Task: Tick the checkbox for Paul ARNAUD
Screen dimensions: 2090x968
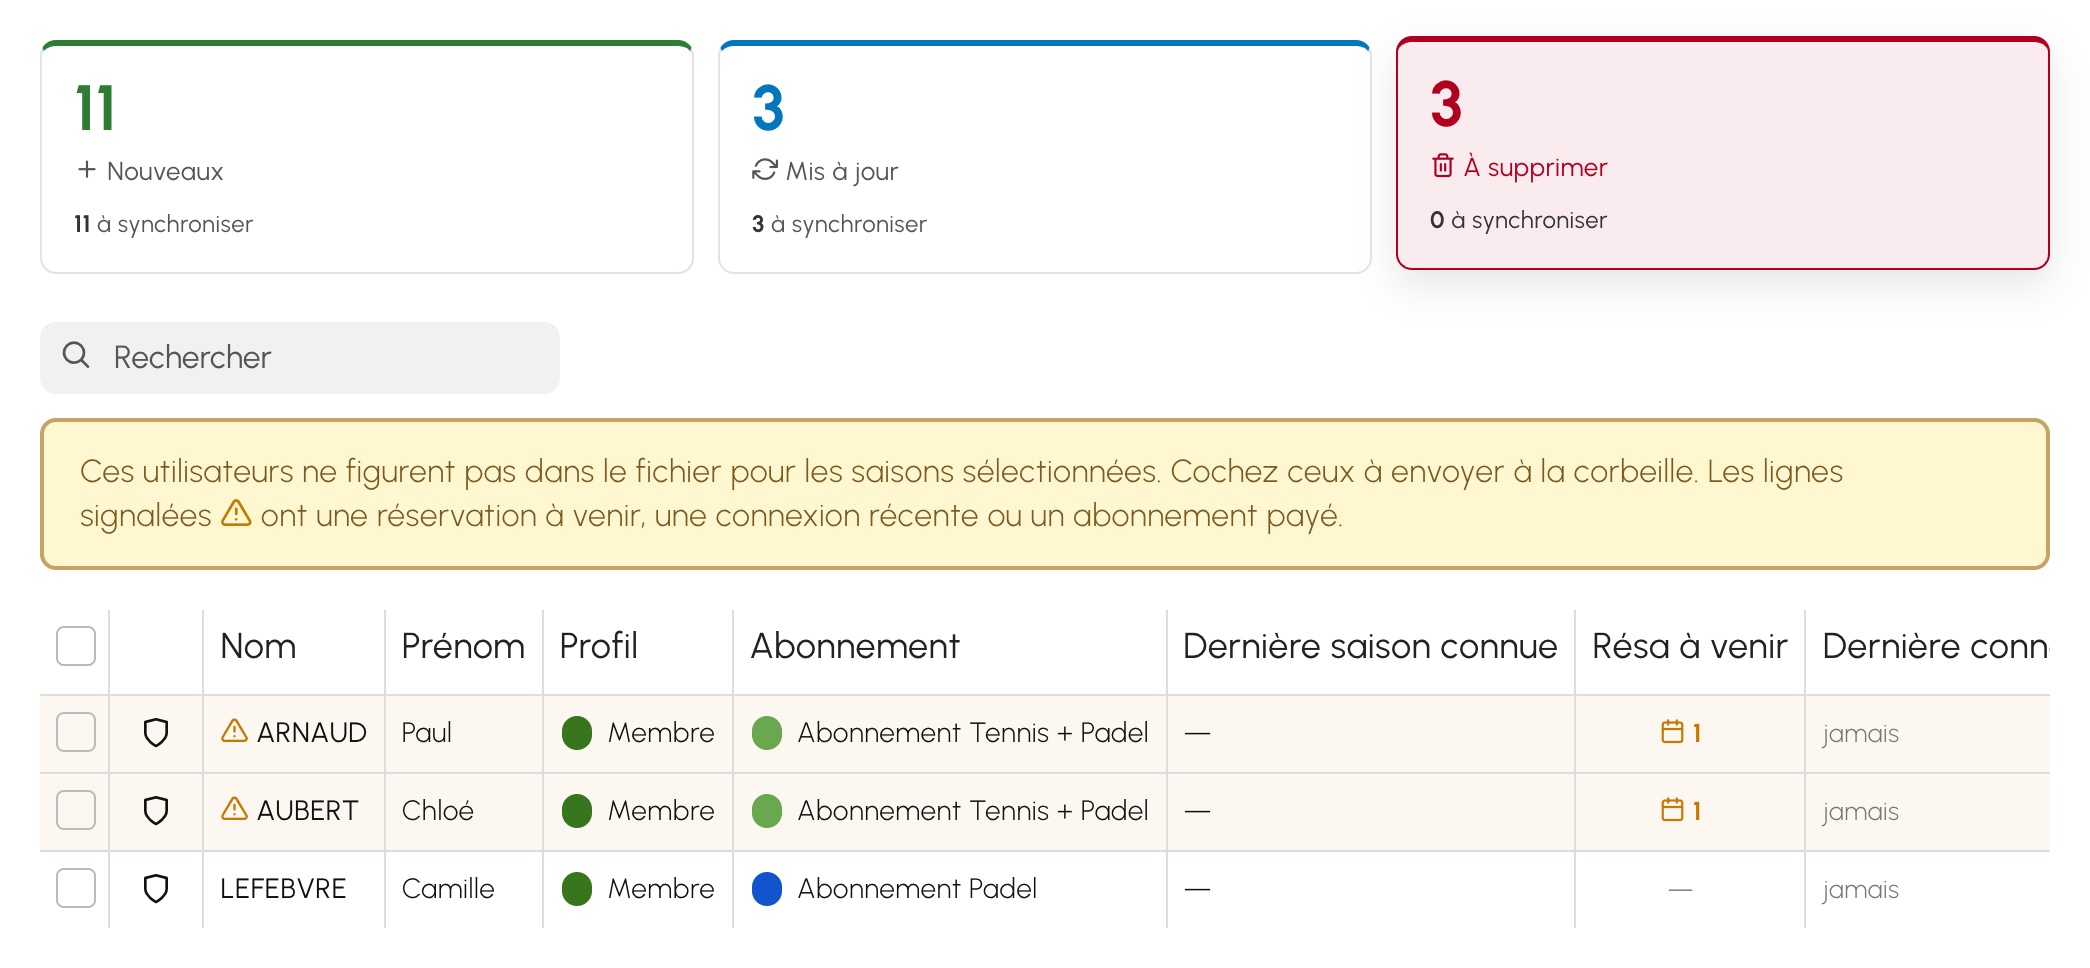Action: [x=76, y=732]
